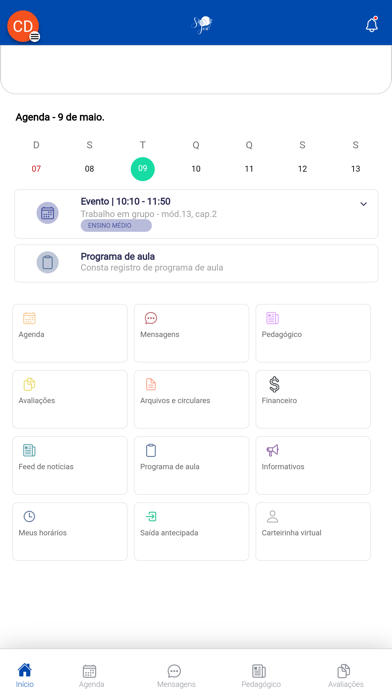This screenshot has width=392, height=696.
Task: Select day 07 in week strip
Action: pyautogui.click(x=36, y=169)
